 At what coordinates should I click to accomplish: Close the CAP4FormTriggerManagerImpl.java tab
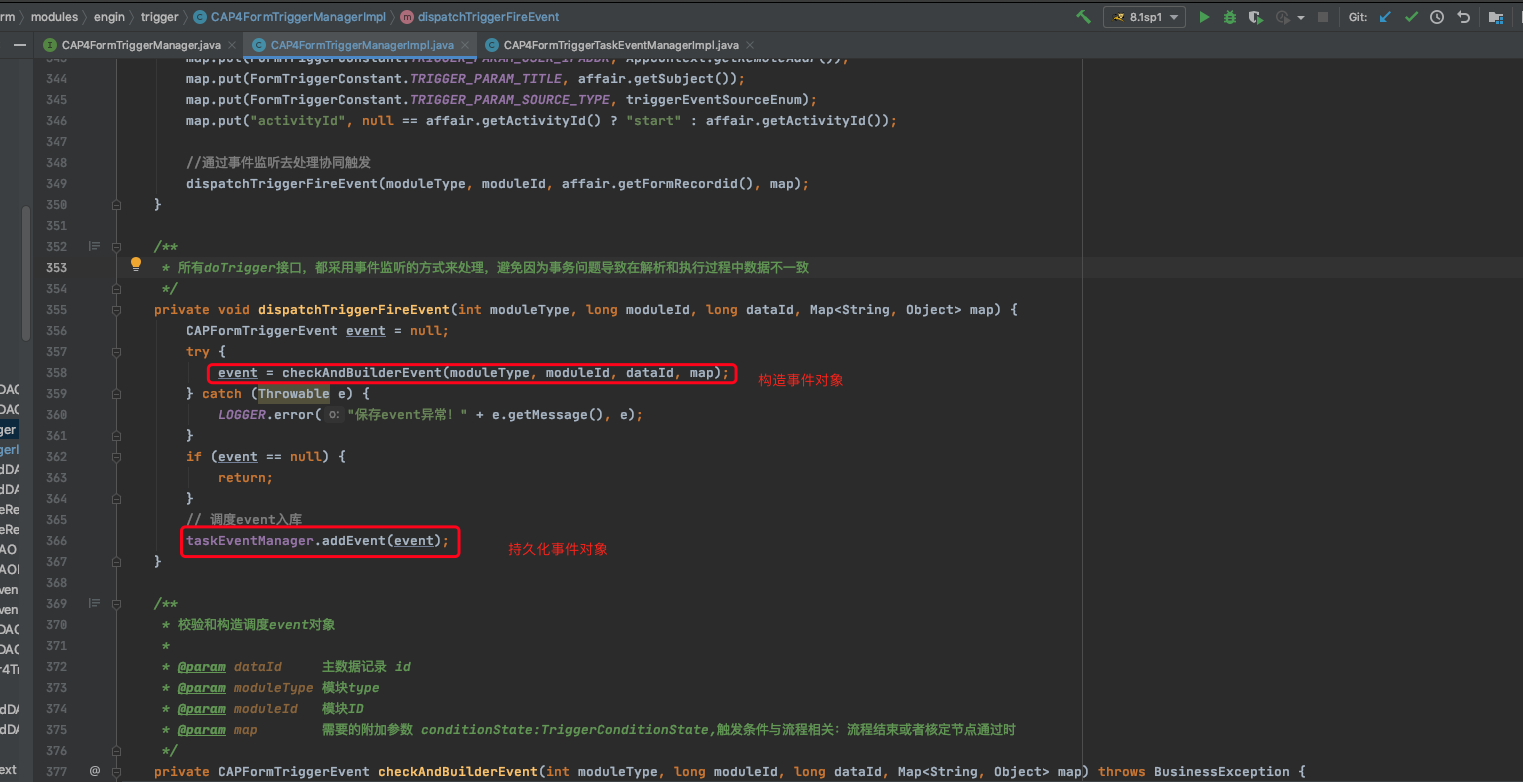tap(467, 45)
